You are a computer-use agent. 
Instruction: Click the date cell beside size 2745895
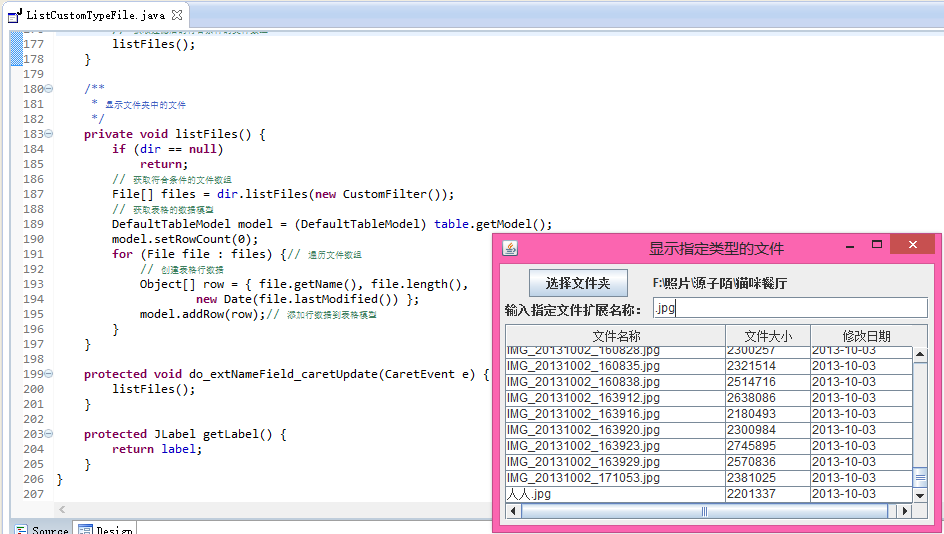(x=862, y=446)
